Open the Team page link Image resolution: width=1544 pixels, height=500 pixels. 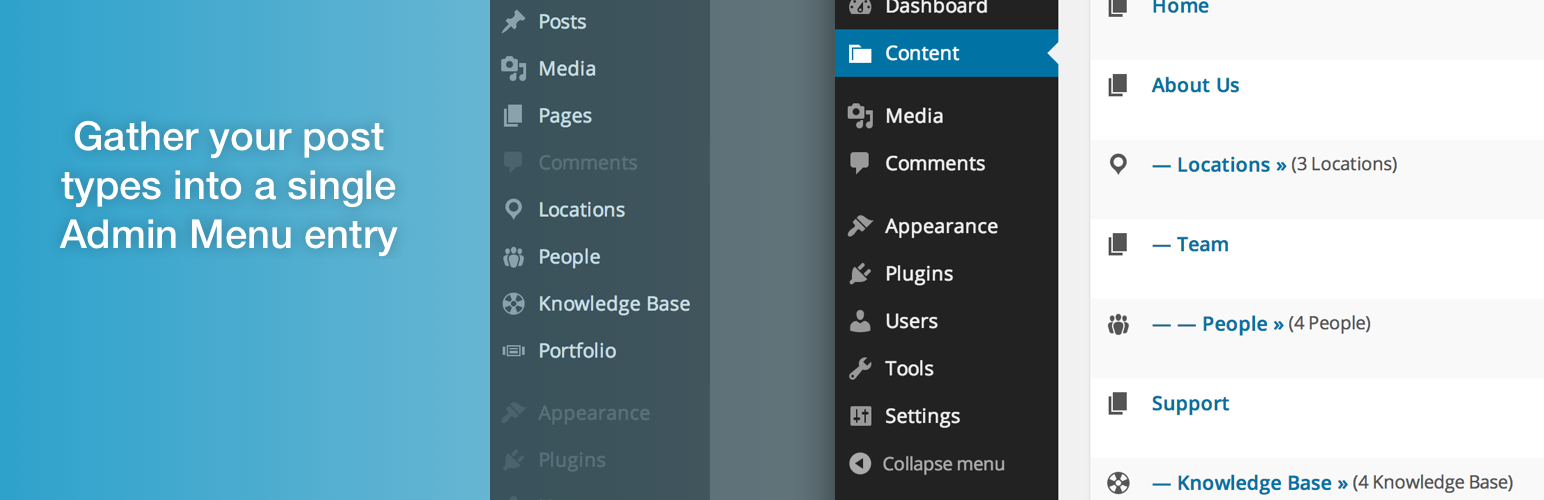(x=1190, y=244)
